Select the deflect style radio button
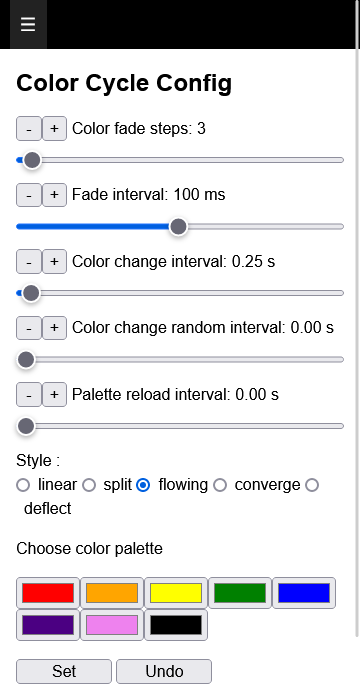 click(x=312, y=485)
